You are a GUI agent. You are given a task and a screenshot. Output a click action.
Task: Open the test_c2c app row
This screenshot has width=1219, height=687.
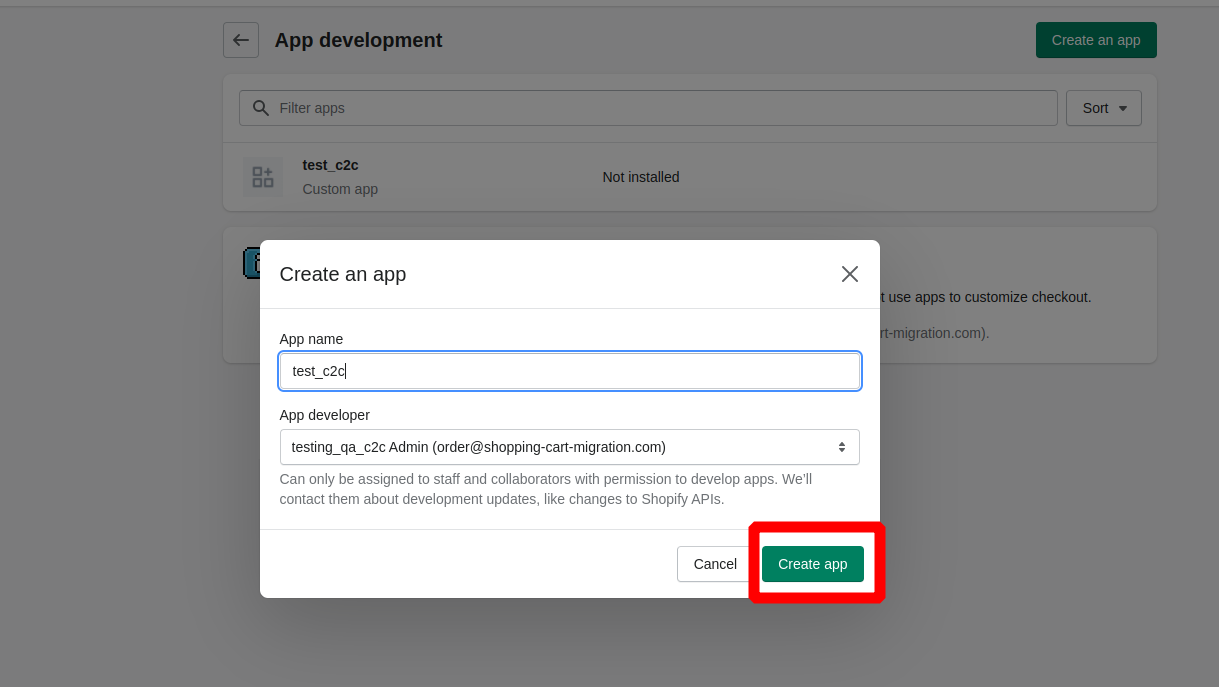690,177
